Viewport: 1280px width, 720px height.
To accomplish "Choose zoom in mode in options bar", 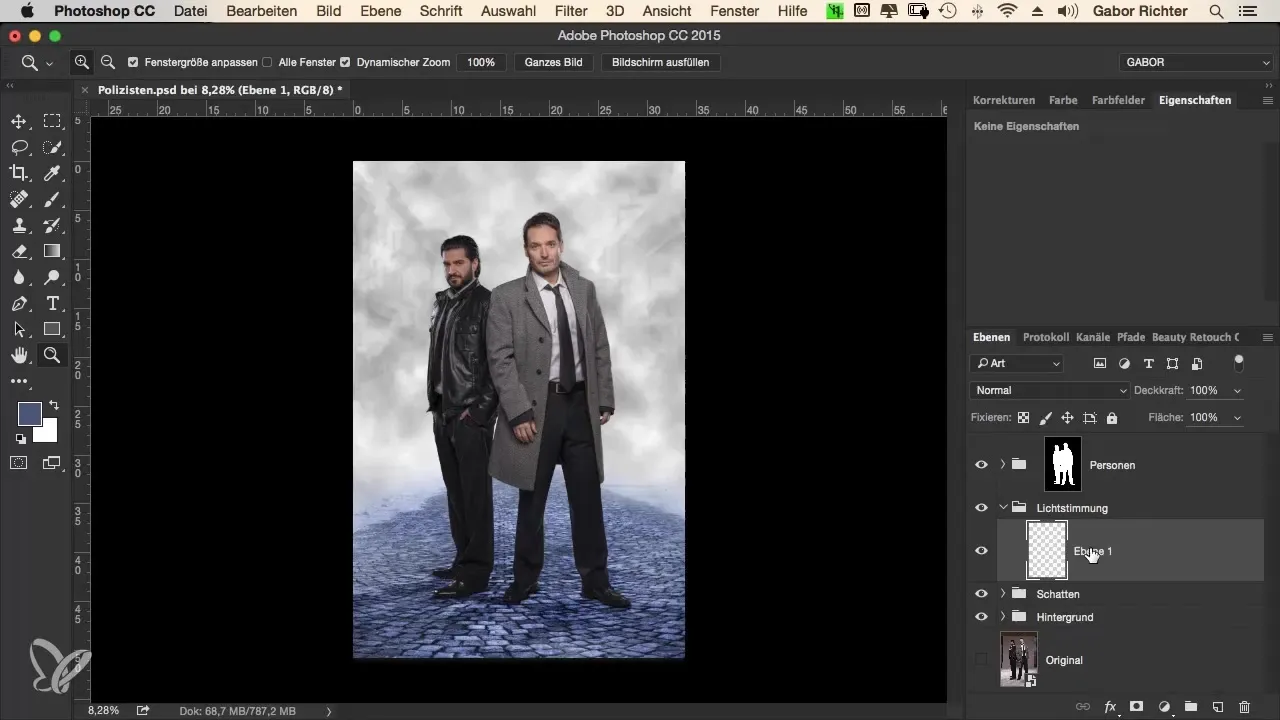I will (82, 62).
